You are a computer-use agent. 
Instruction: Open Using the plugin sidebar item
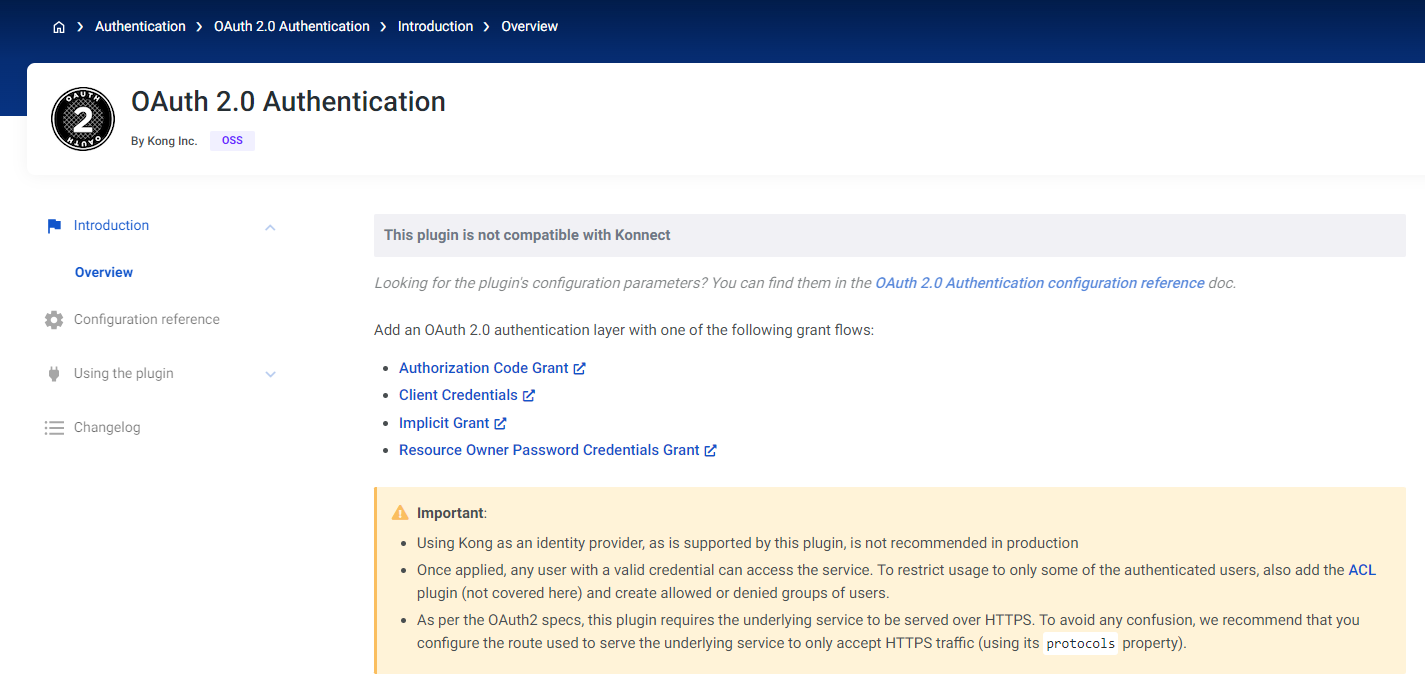(x=124, y=374)
